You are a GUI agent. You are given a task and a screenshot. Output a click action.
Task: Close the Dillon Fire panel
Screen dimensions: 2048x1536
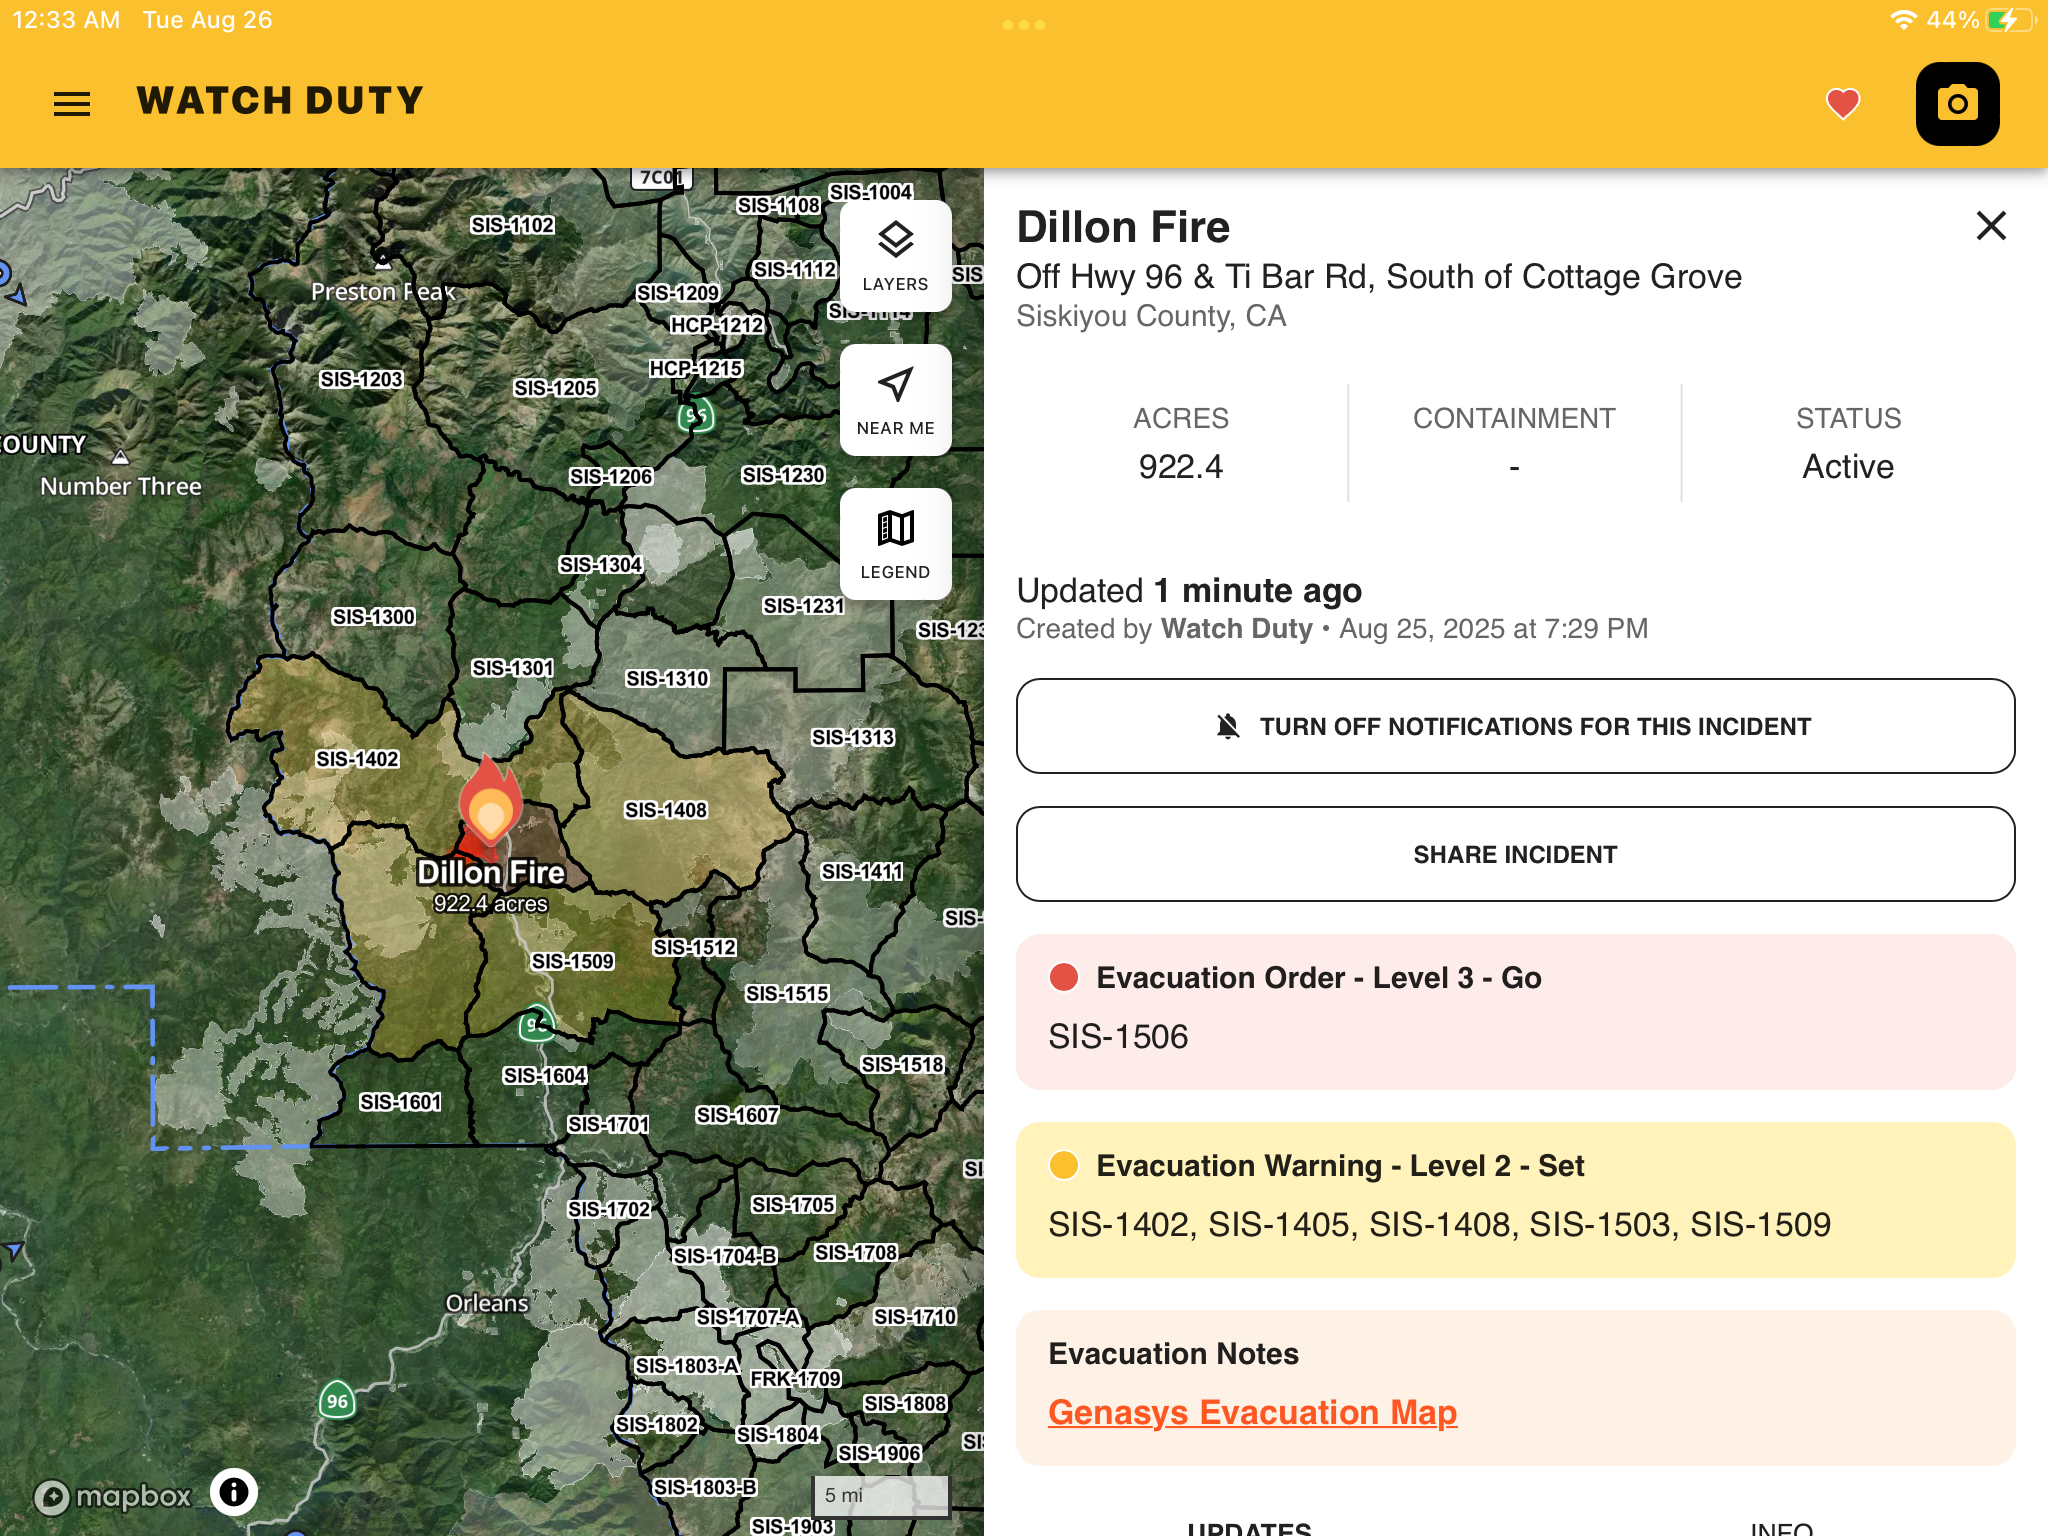[1991, 226]
